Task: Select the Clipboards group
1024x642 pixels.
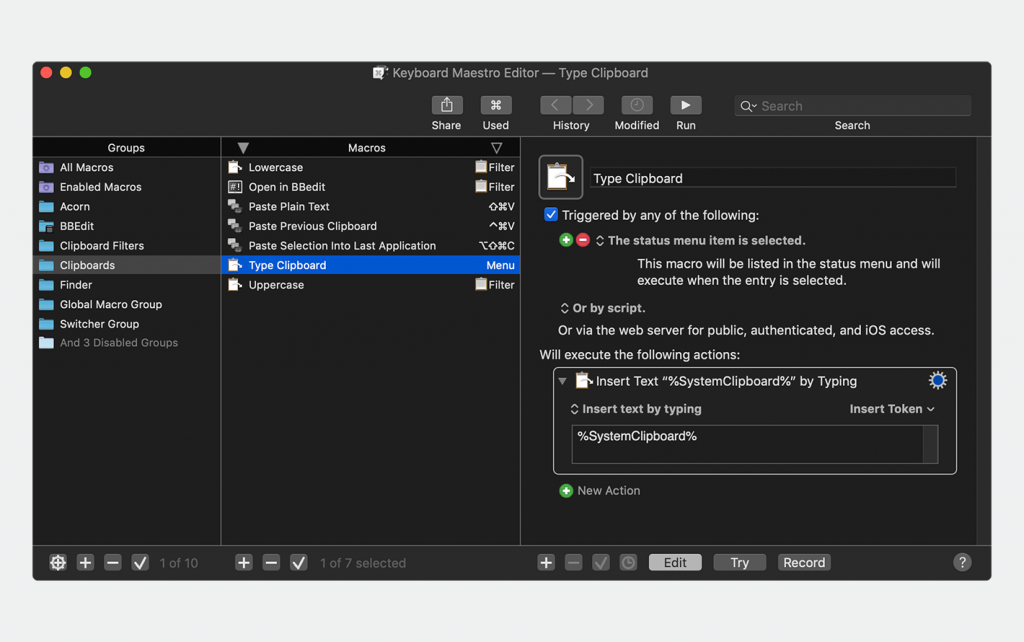Action: point(127,265)
